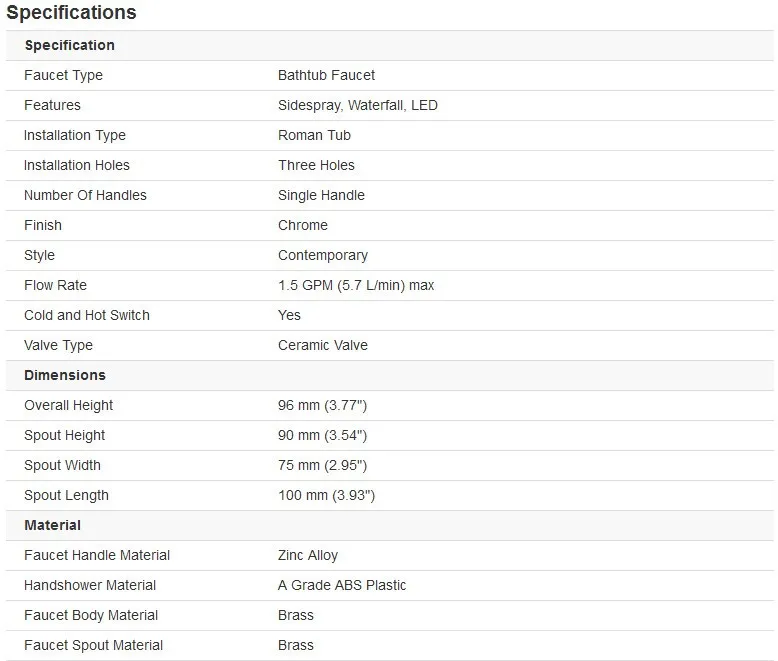The width and height of the screenshot is (778, 661).
Task: Select the Roman Tub value
Action: tap(314, 135)
